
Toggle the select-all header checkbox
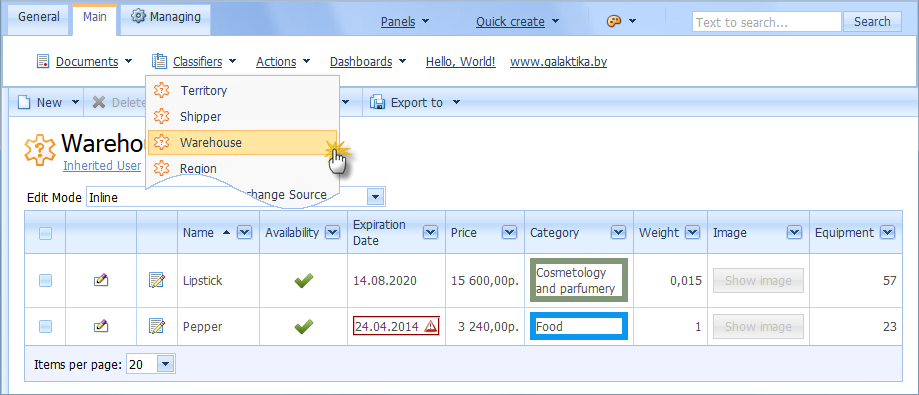tap(45, 233)
